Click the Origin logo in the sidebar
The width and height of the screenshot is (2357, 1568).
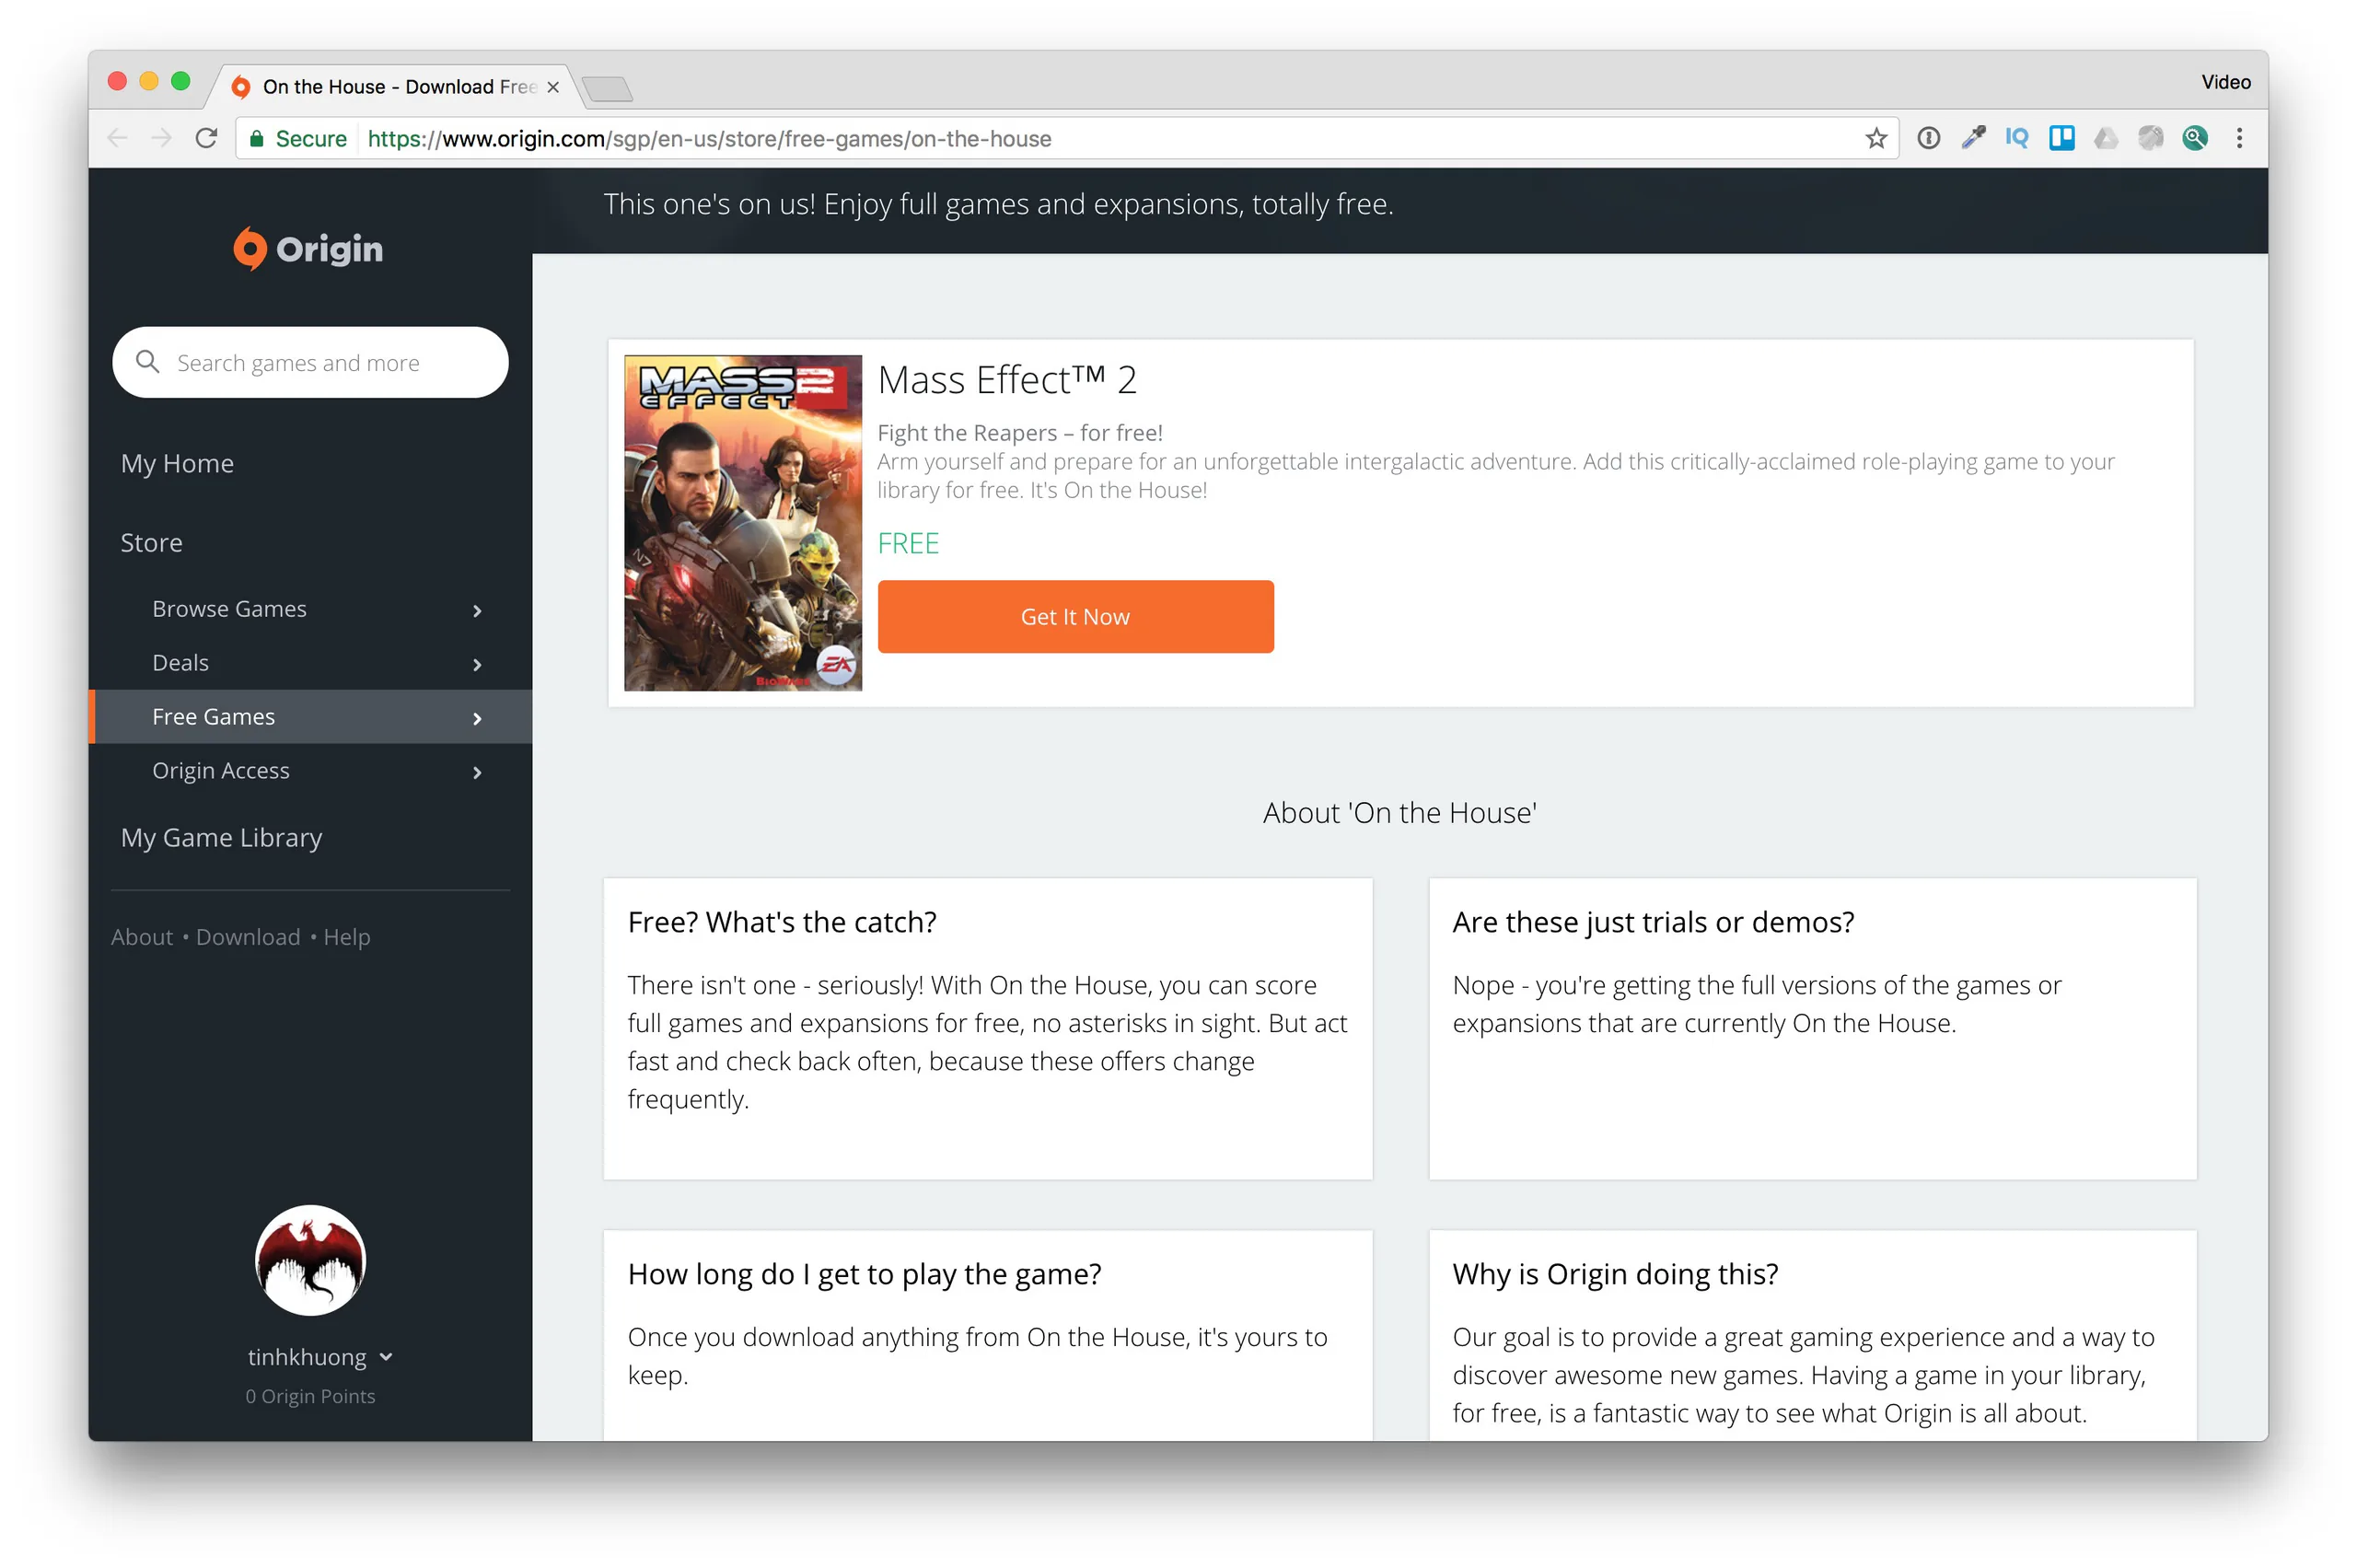308,249
